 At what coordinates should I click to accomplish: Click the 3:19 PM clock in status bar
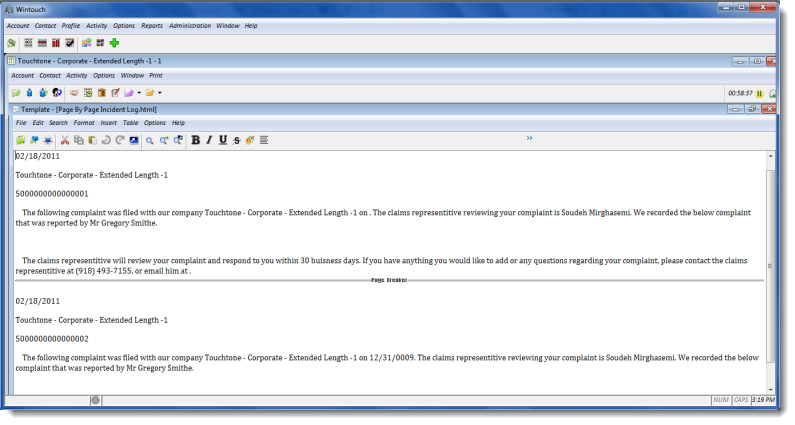(763, 400)
